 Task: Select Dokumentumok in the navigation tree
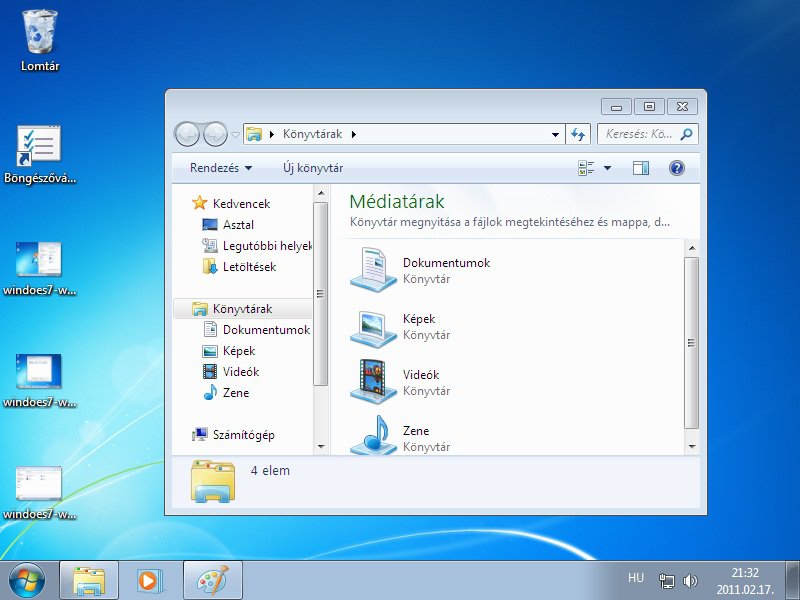[x=266, y=330]
